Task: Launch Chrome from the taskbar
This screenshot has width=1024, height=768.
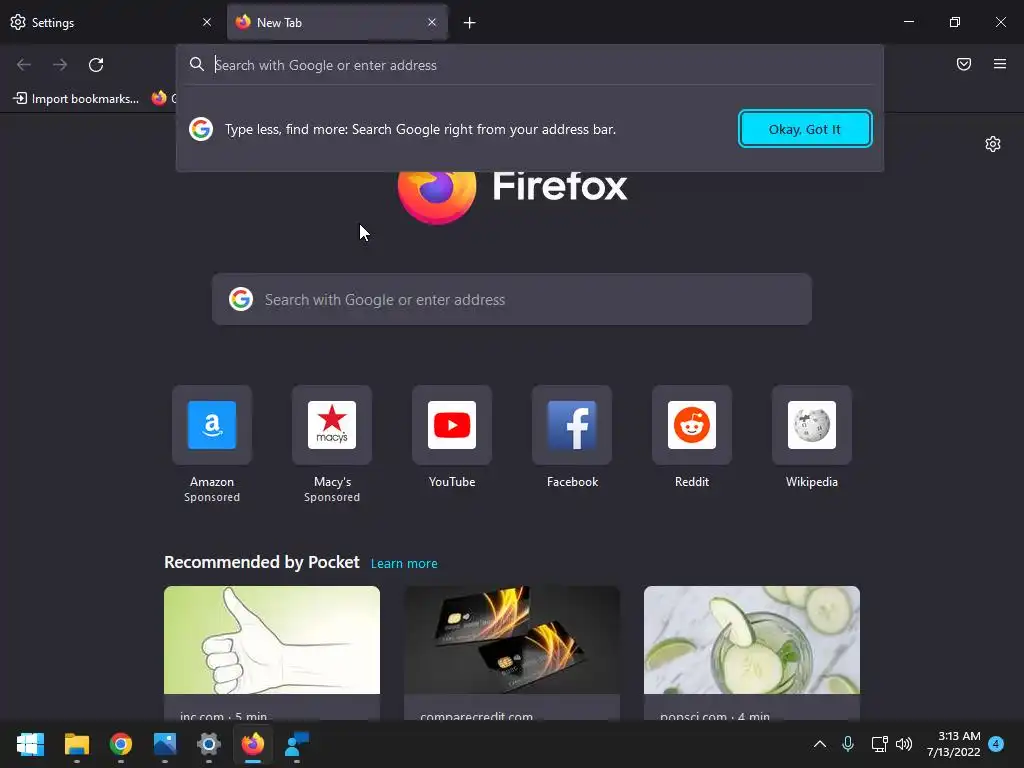Action: click(x=121, y=744)
